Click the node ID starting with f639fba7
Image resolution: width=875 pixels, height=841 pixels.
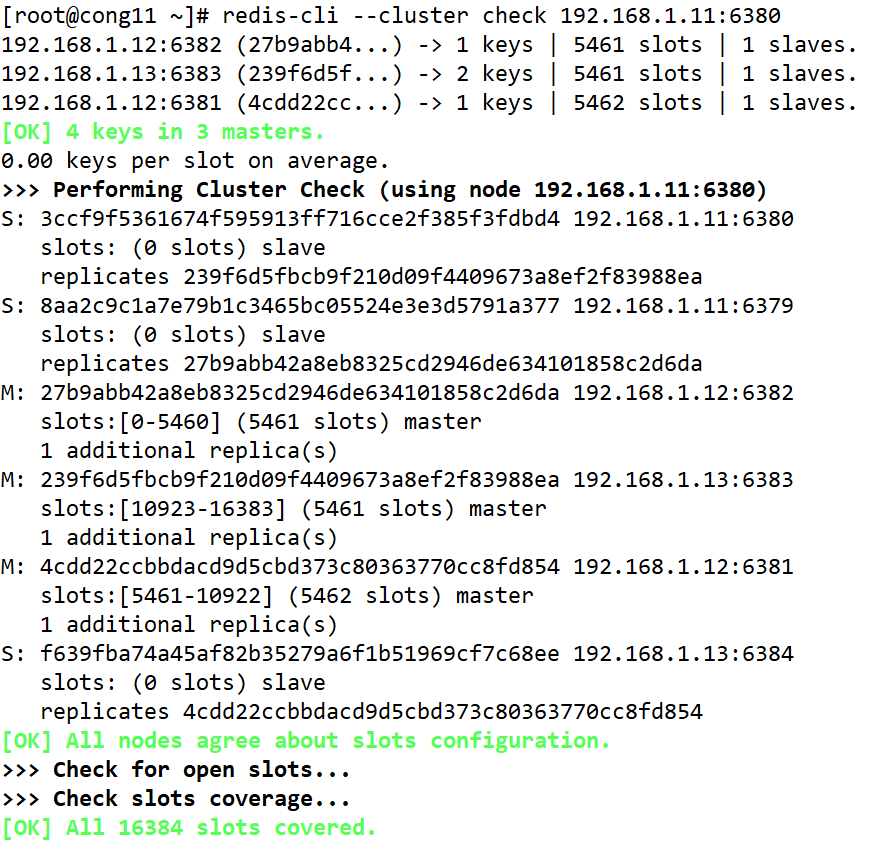tap(300, 654)
